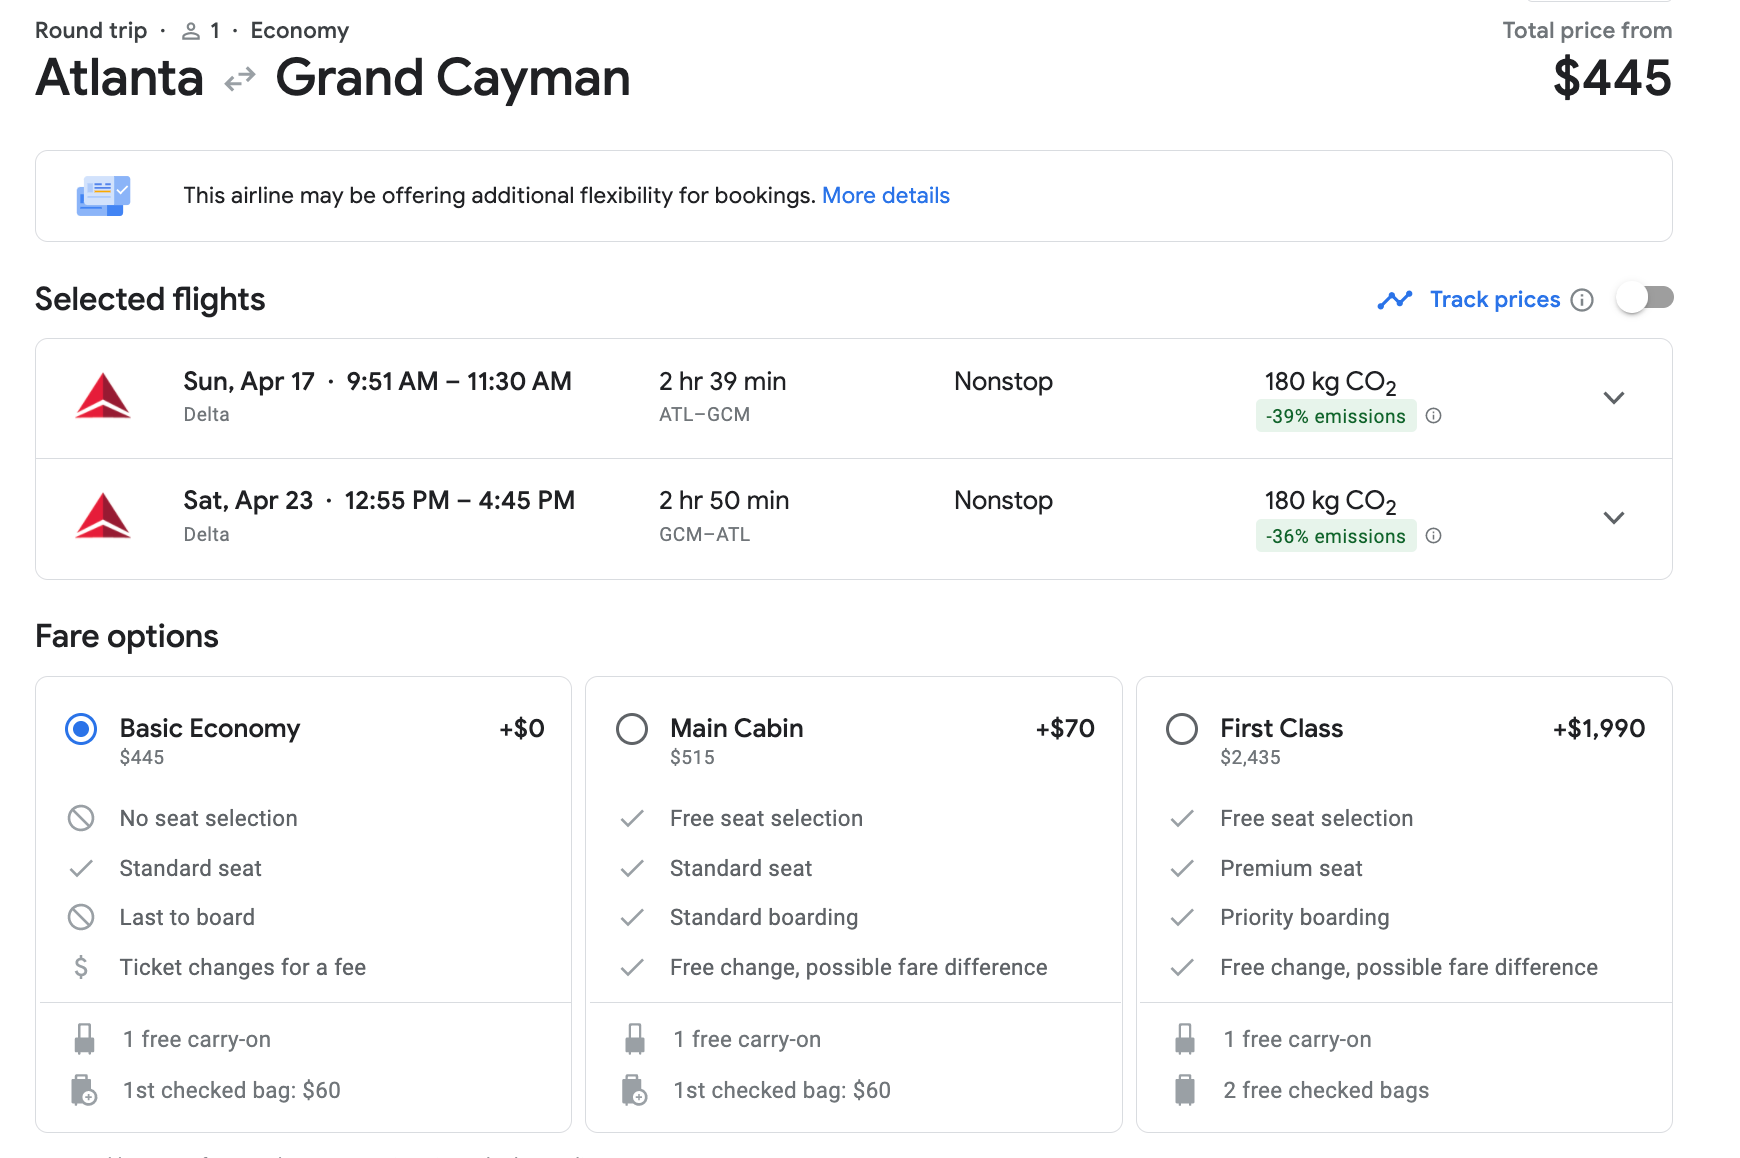The image size is (1740, 1158).
Task: Click the round trip arrows between city names
Action: [240, 79]
